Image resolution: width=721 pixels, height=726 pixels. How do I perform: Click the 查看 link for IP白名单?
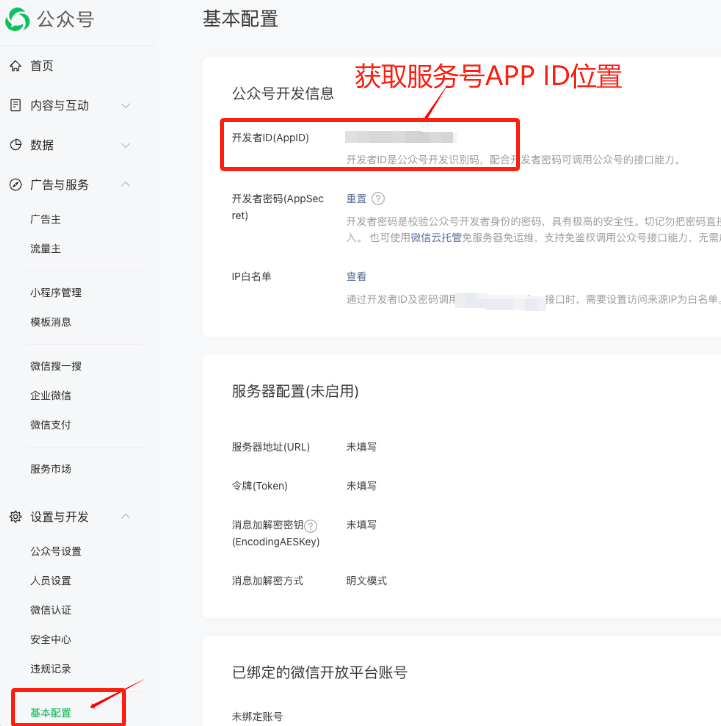357,276
